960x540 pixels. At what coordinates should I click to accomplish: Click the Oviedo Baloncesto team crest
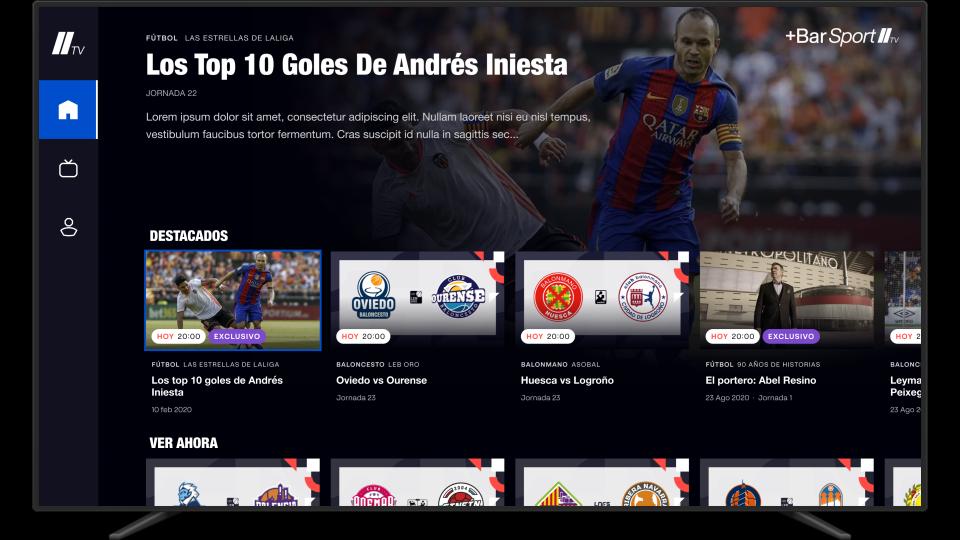tap(373, 296)
